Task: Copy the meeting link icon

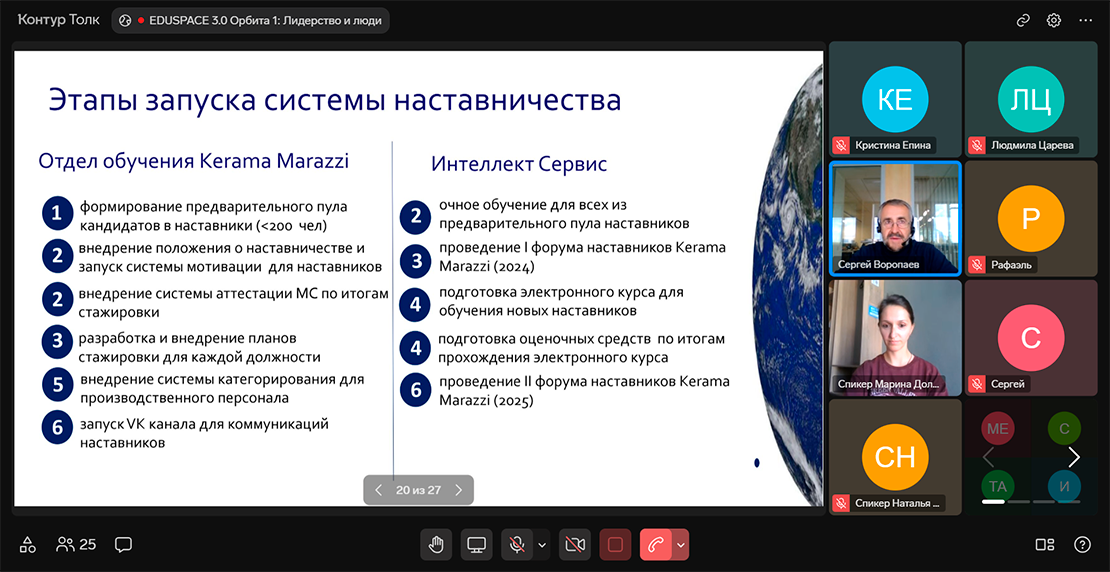Action: tap(1023, 21)
